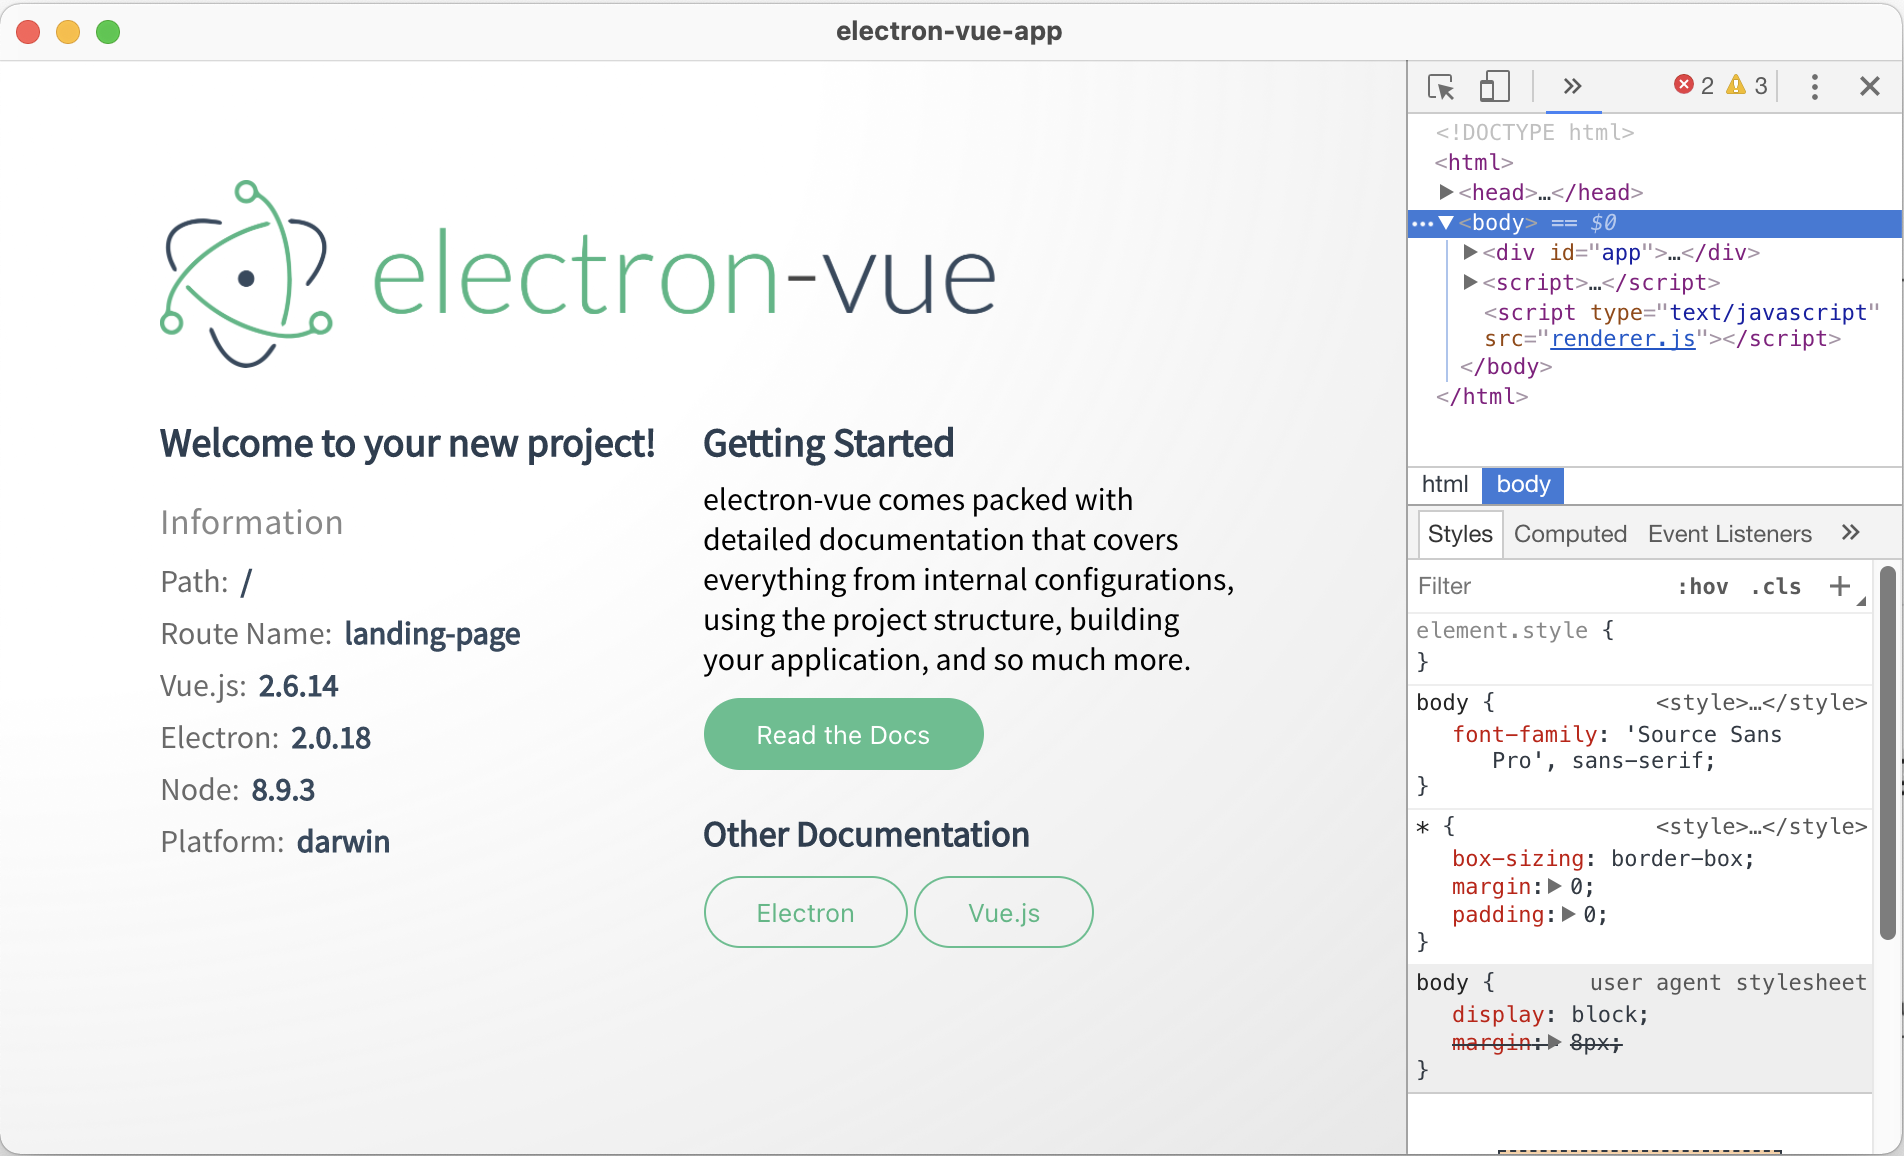
Task: Select the script type text/javascript node
Action: click(1680, 326)
